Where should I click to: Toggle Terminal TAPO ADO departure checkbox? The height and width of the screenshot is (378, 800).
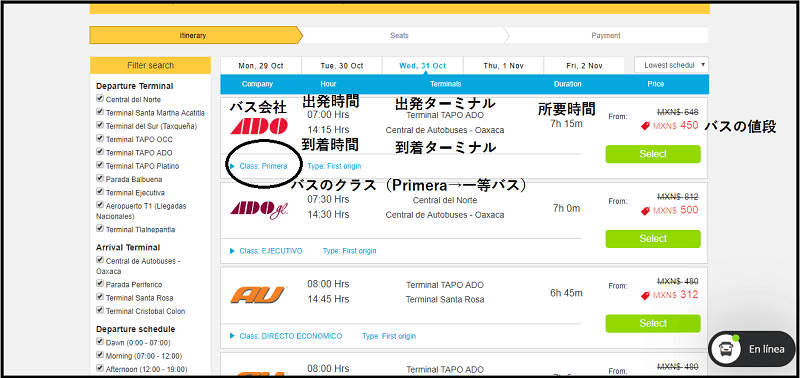(x=100, y=152)
